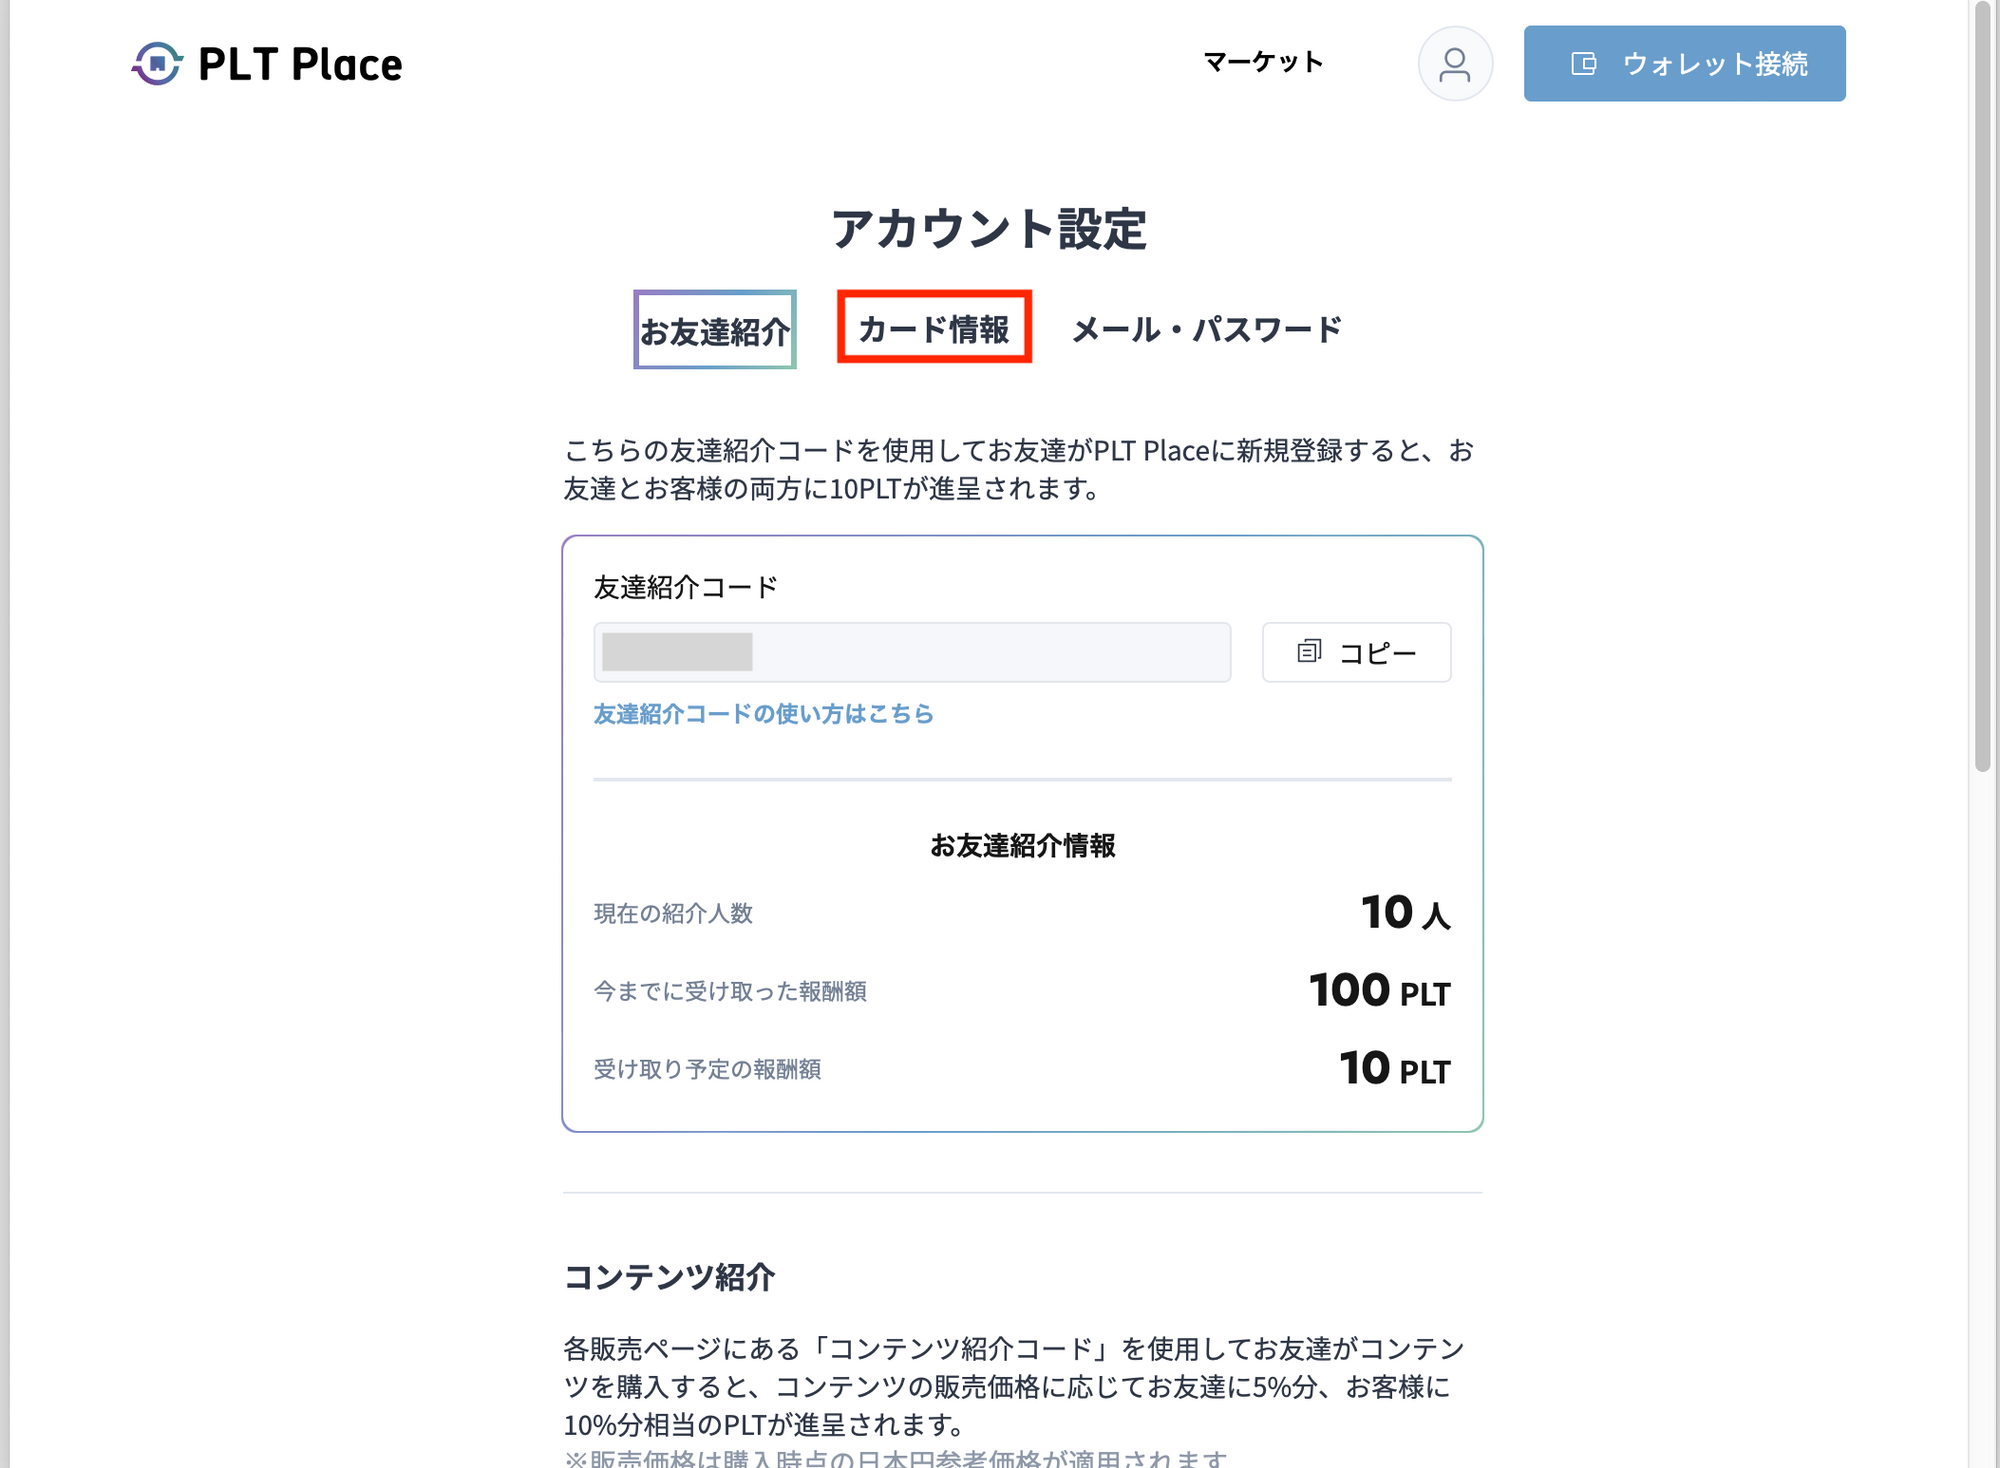Select the お友達紹介 tab
This screenshot has height=1468, width=2000.
tap(715, 330)
